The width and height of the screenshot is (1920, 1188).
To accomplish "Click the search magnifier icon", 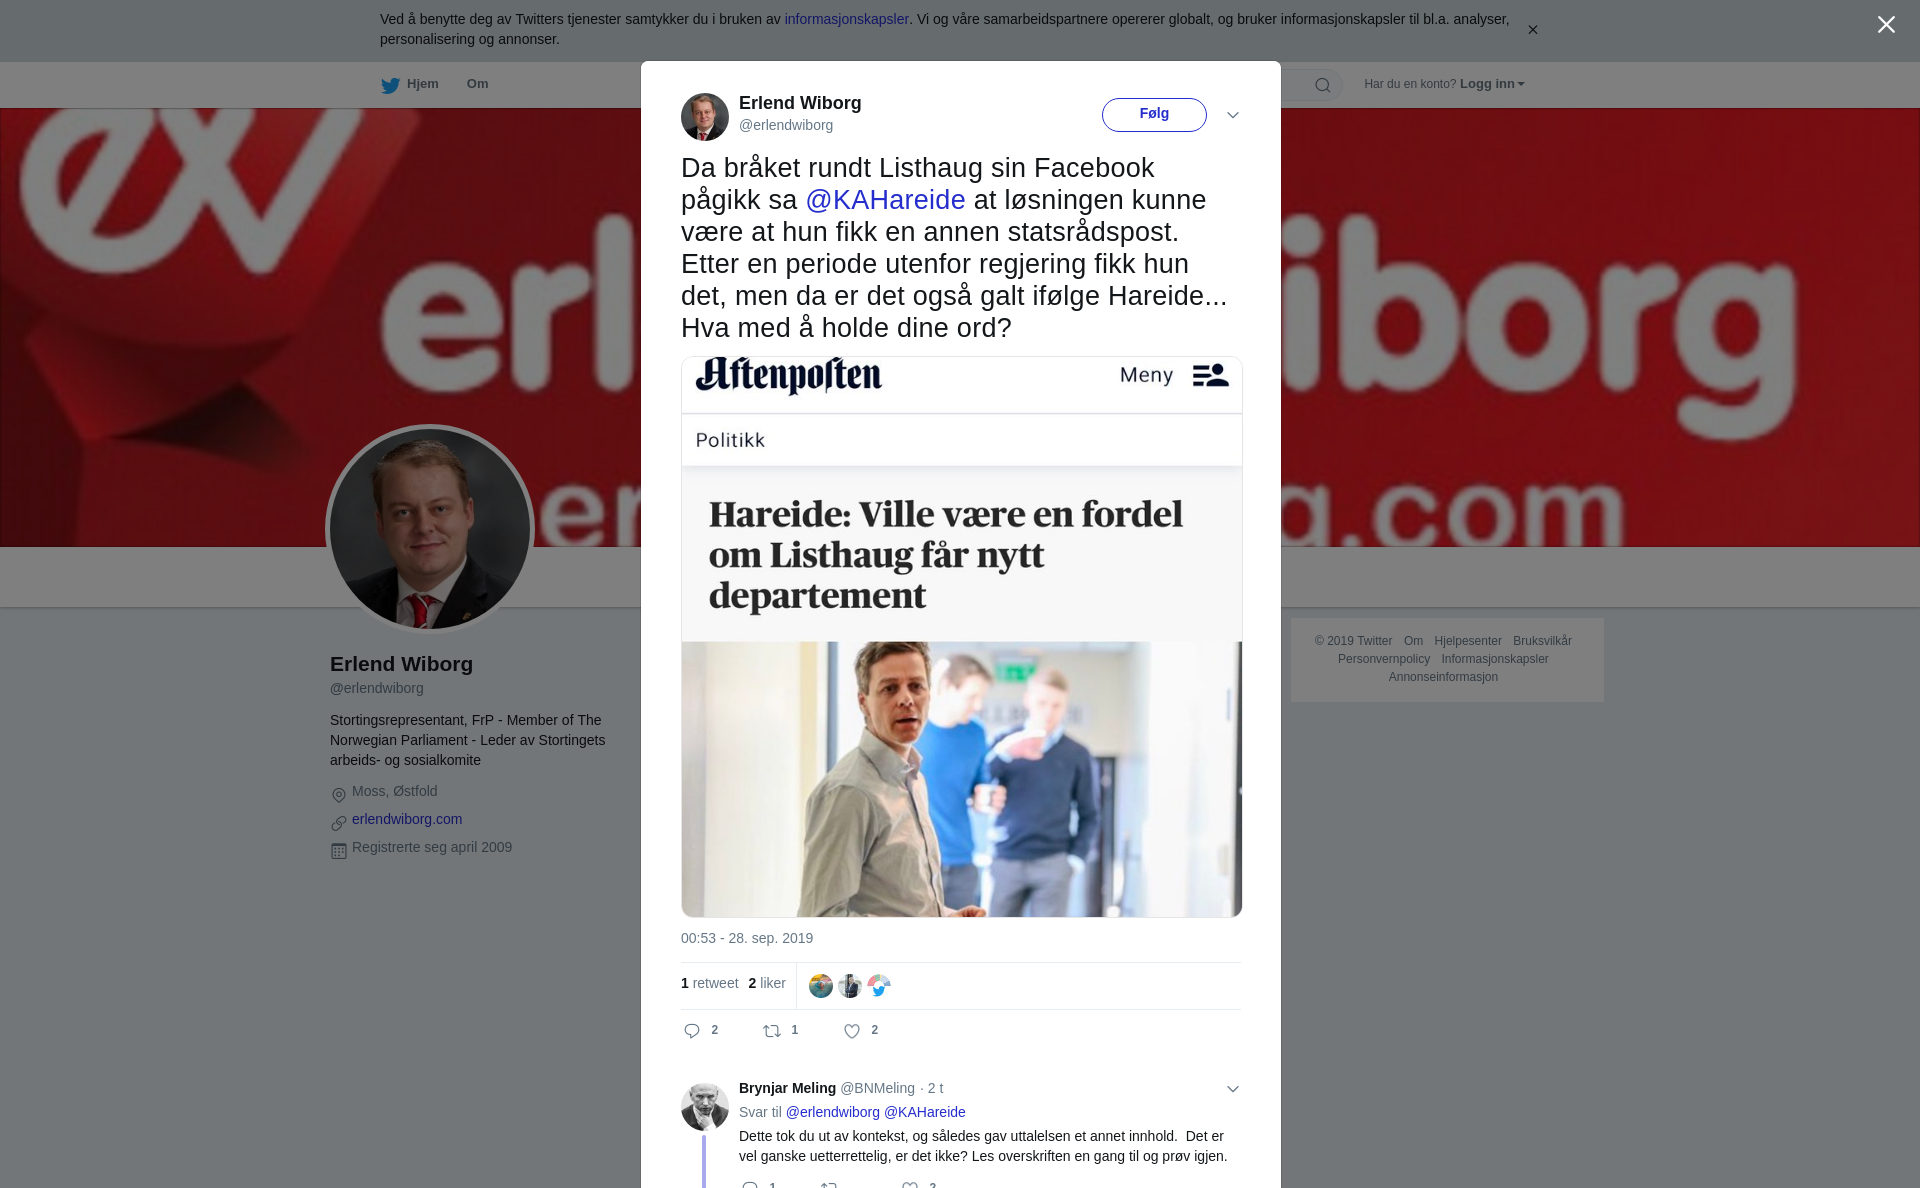I will 1323,85.
